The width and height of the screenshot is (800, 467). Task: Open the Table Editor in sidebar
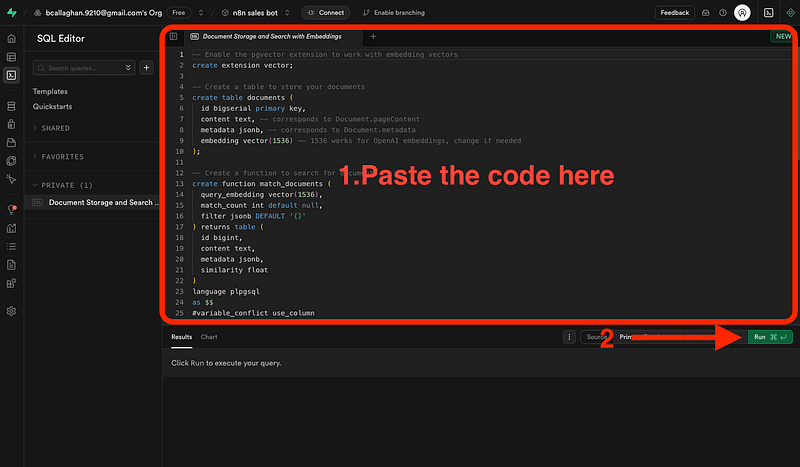pos(11,56)
